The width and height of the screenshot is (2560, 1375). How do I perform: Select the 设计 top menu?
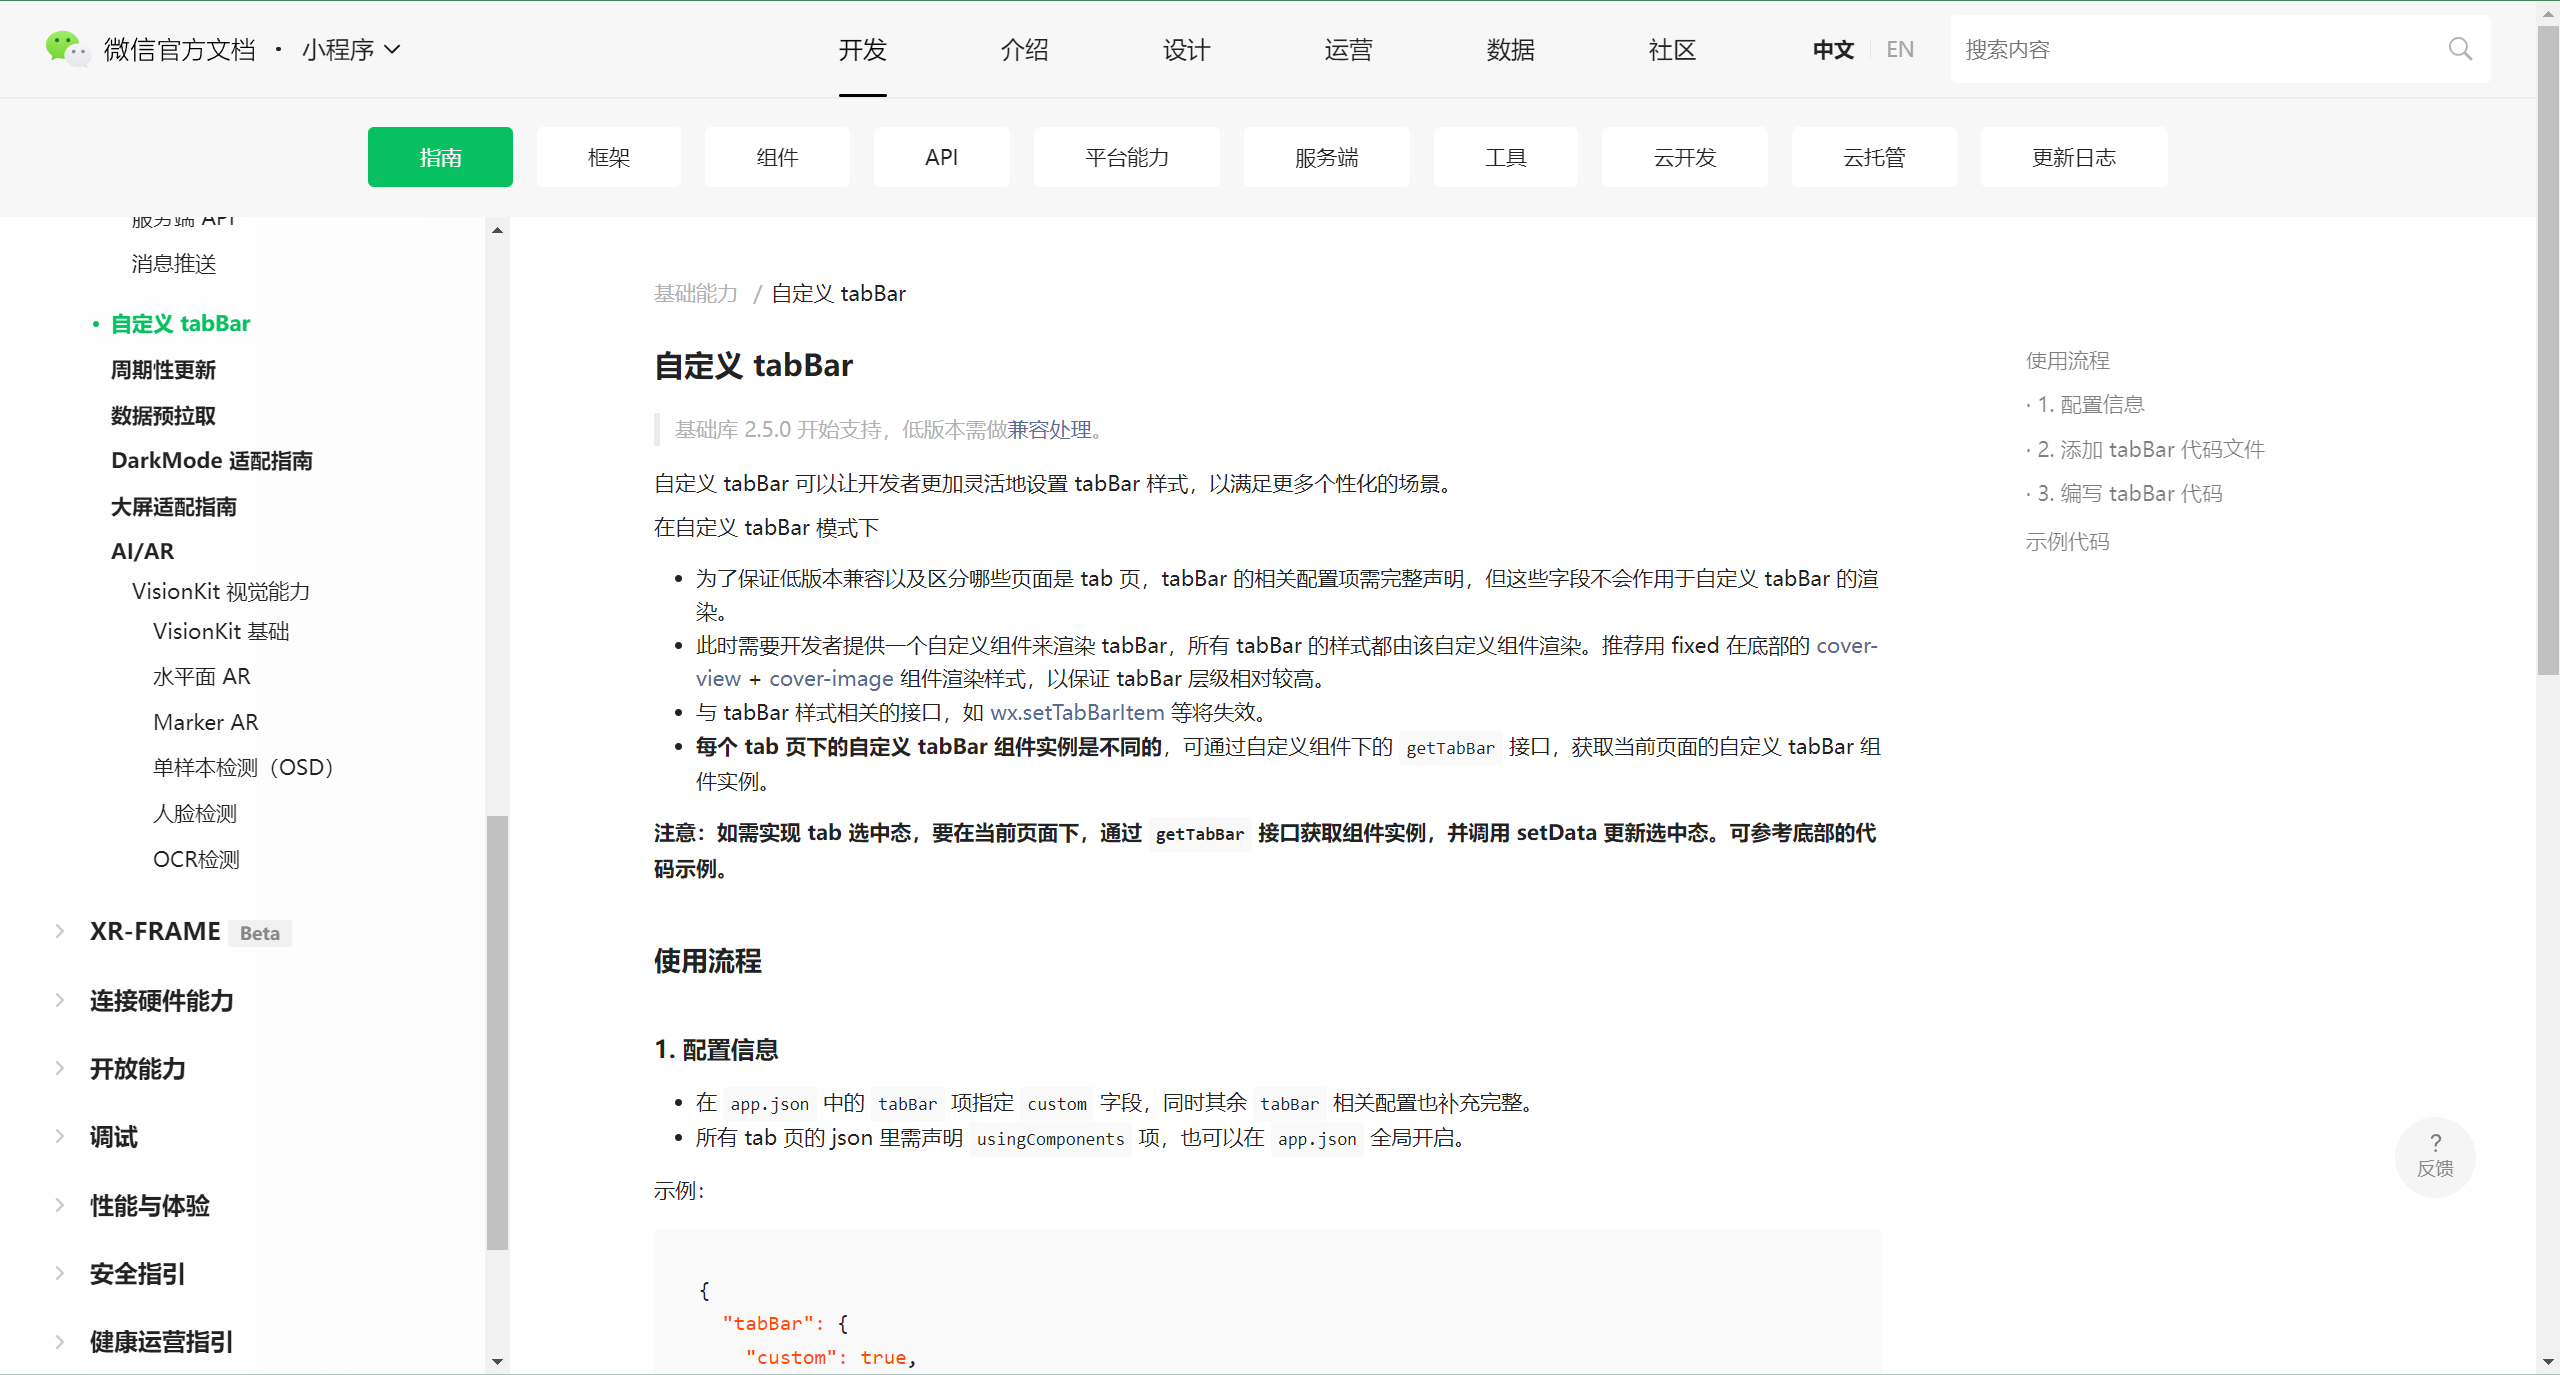(x=1186, y=49)
